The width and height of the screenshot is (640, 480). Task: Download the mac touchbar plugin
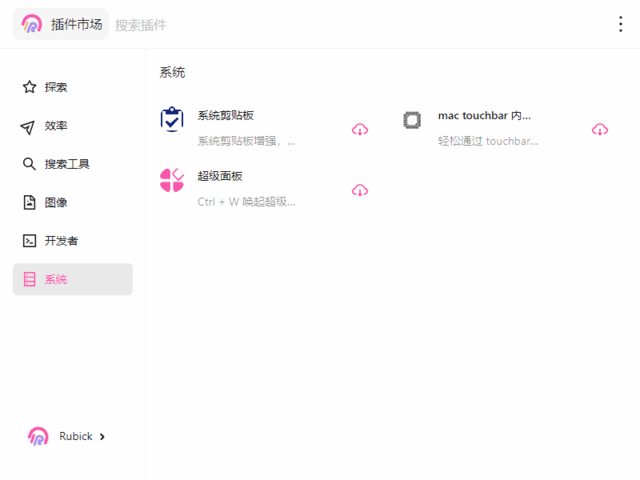600,129
